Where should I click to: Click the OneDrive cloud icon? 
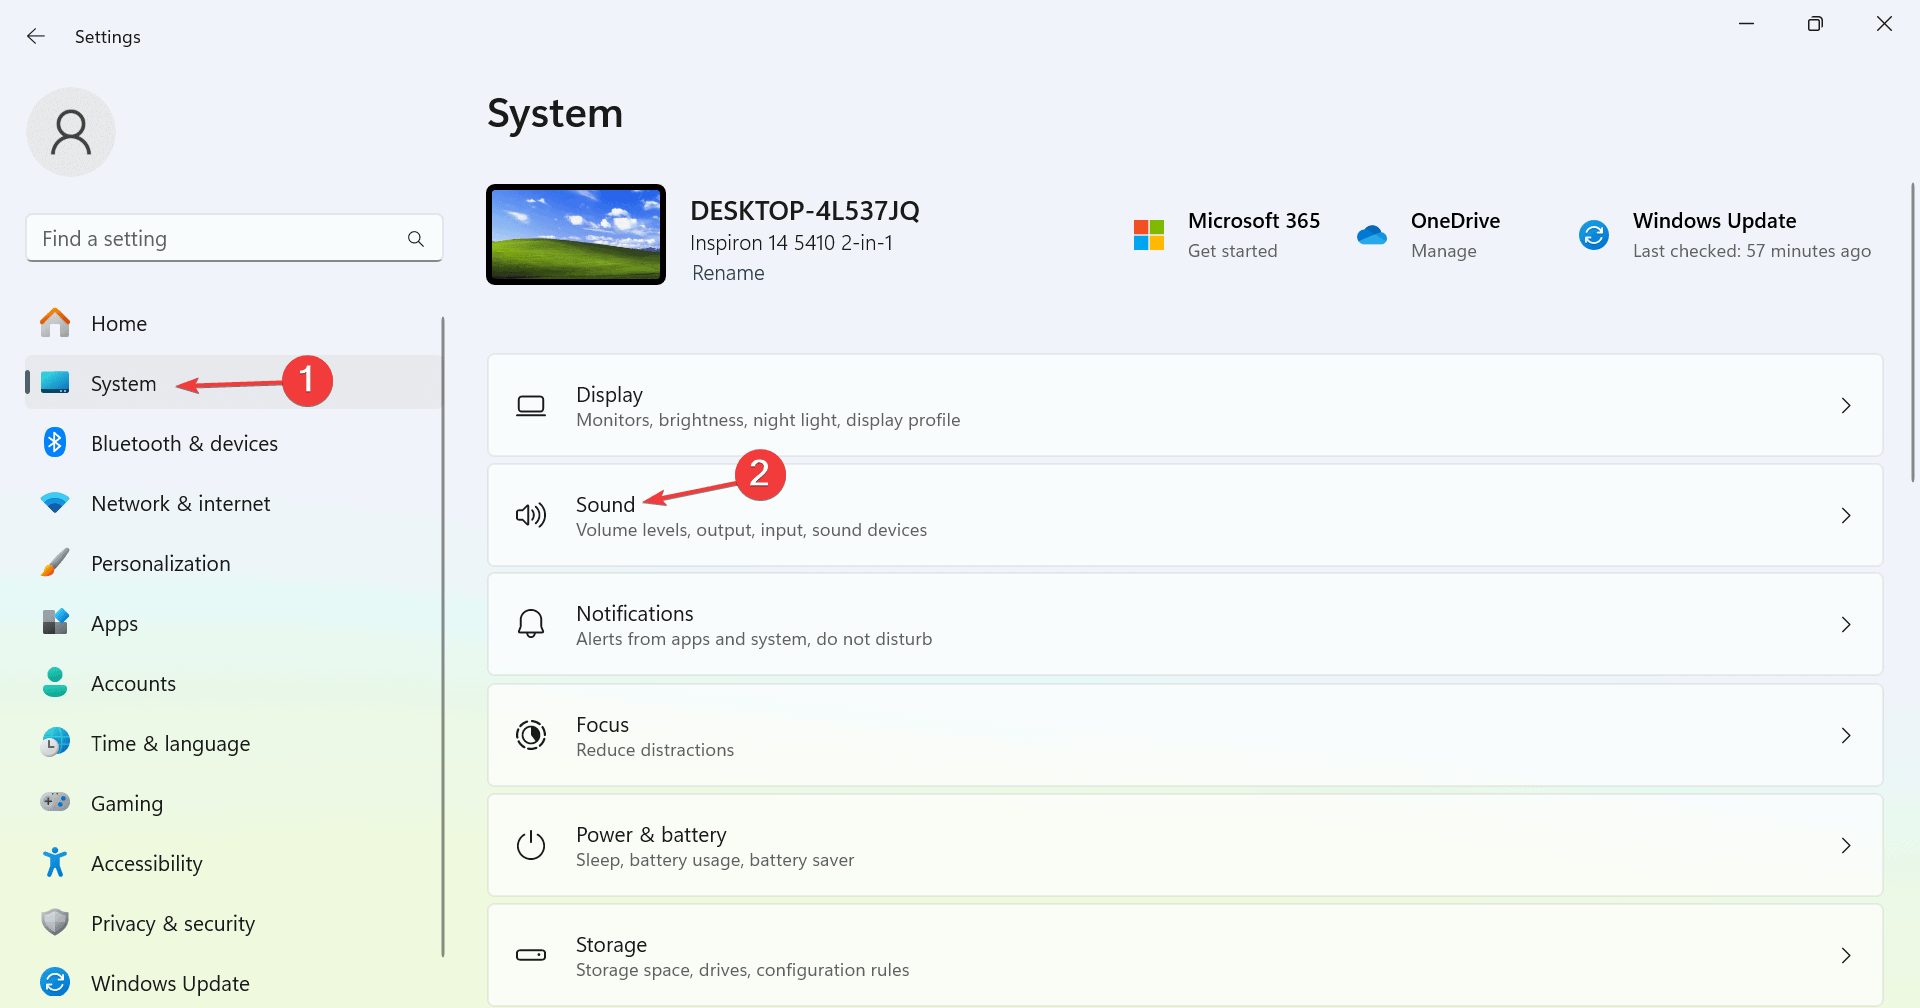pos(1372,235)
